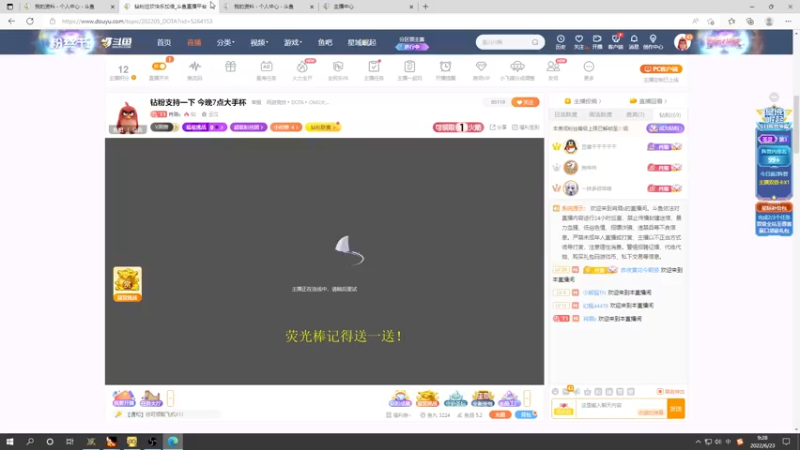Viewport: 800px width, 450px height.
Task: Open the flame icon tagged NEW
Action: (x=303, y=66)
